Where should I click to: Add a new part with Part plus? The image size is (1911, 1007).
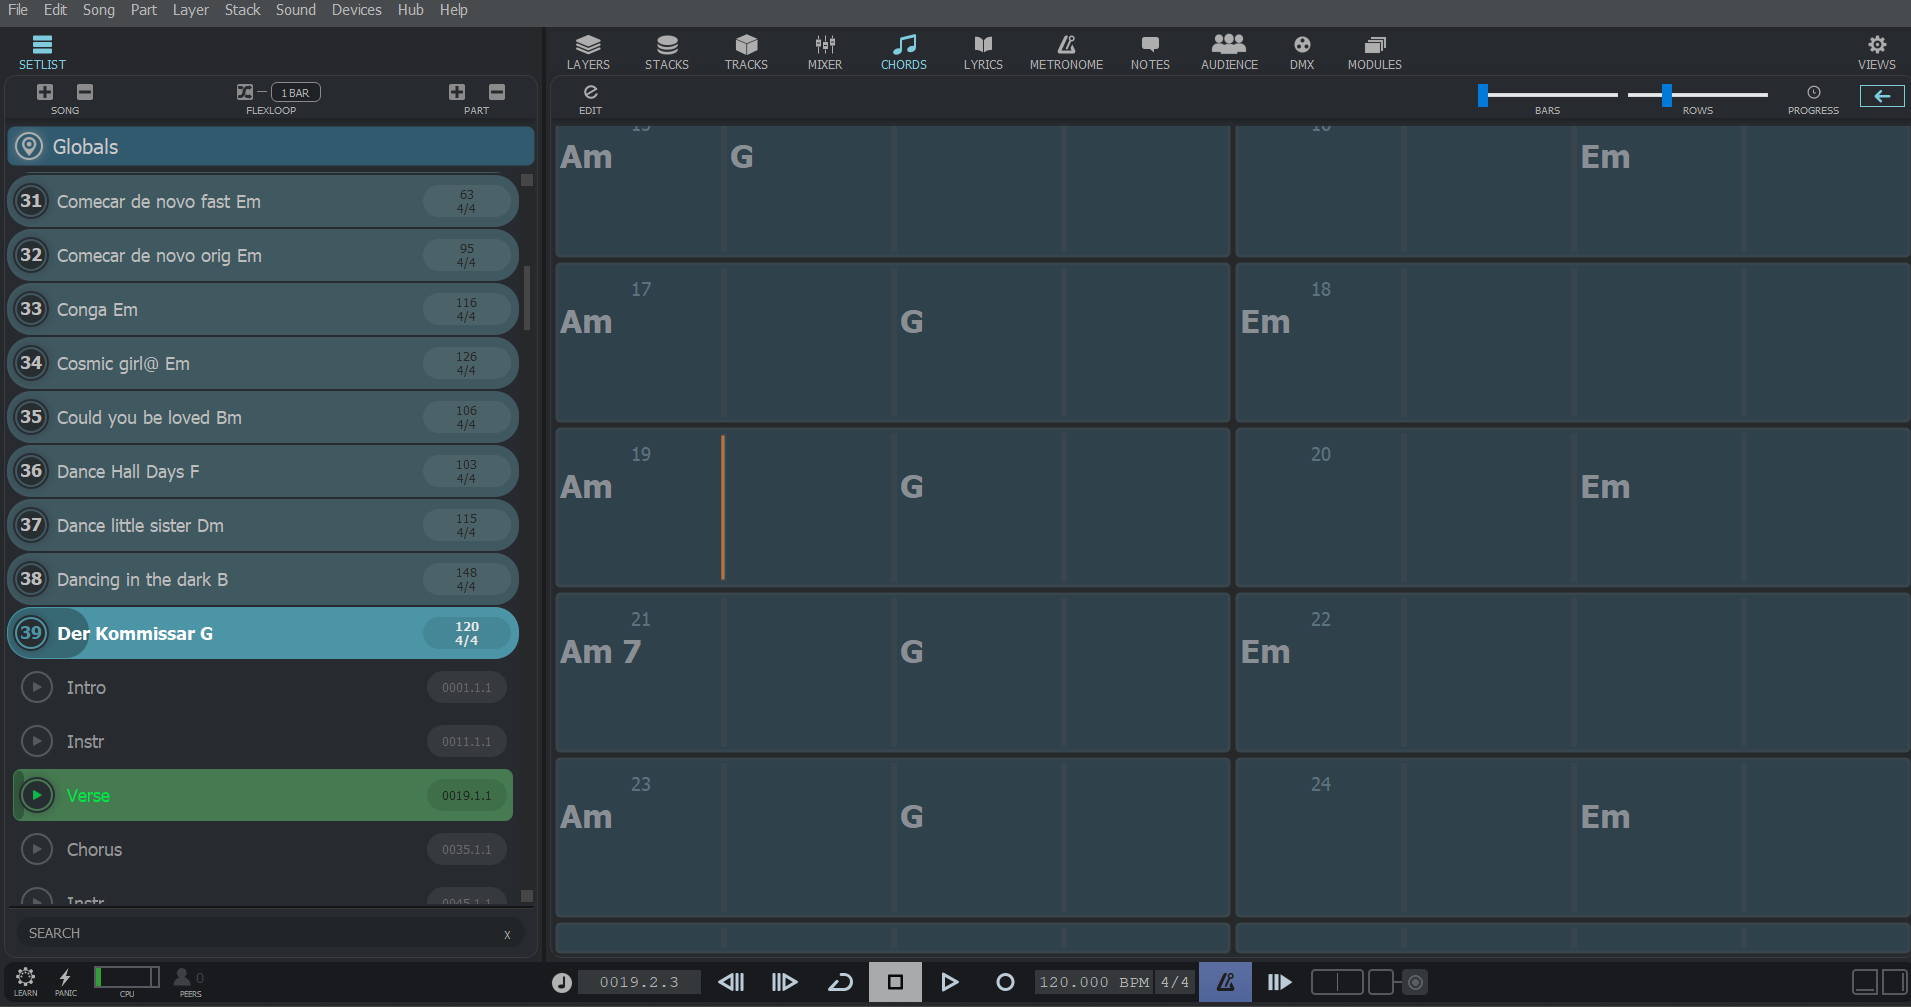coord(457,92)
